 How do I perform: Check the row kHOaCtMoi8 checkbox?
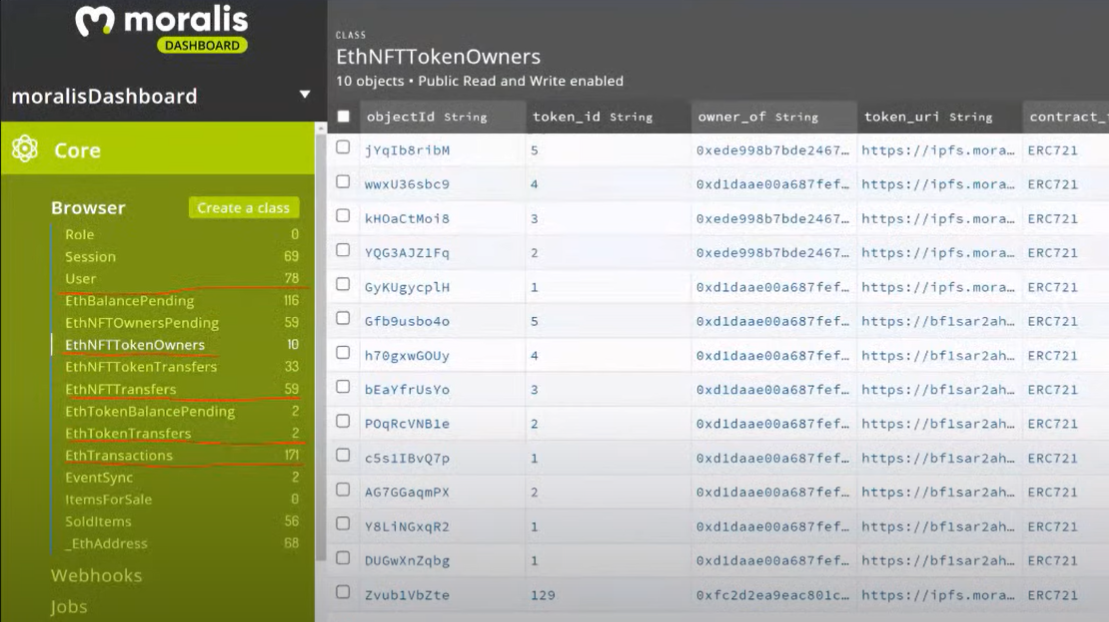click(343, 216)
